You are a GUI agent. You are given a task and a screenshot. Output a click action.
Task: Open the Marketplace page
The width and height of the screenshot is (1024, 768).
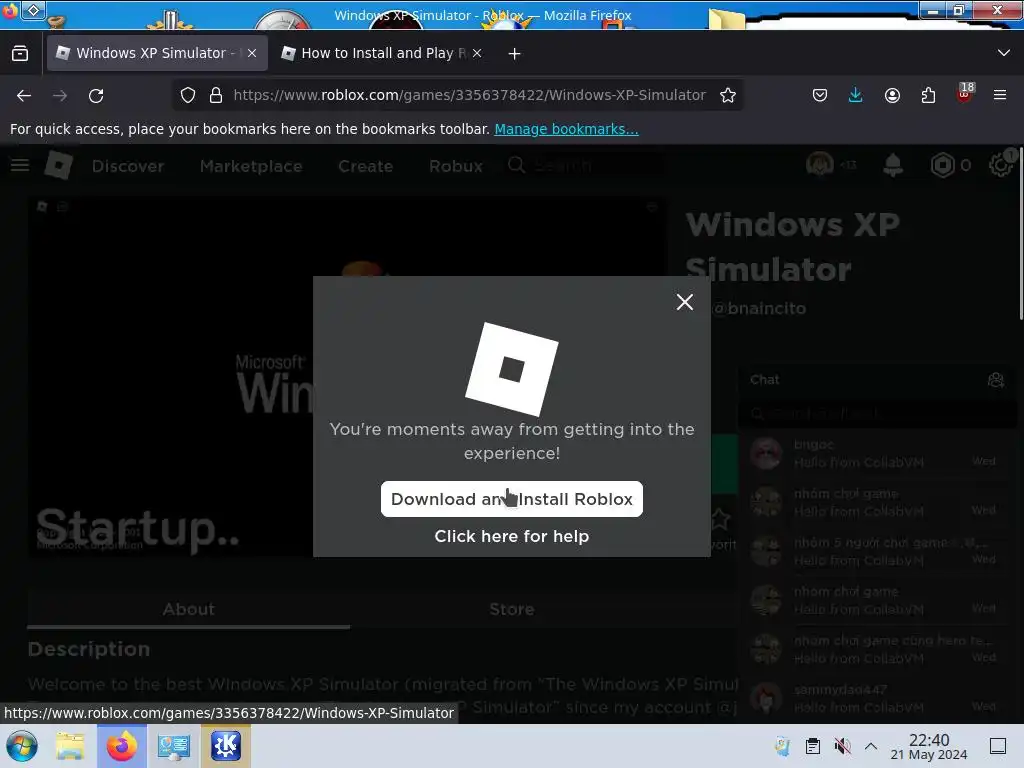point(251,167)
